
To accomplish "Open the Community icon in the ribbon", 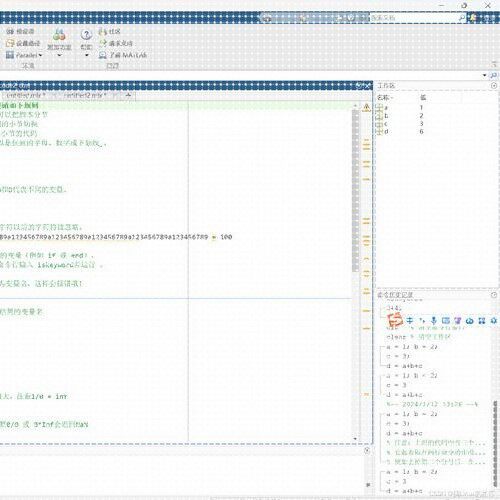I will pos(102,31).
